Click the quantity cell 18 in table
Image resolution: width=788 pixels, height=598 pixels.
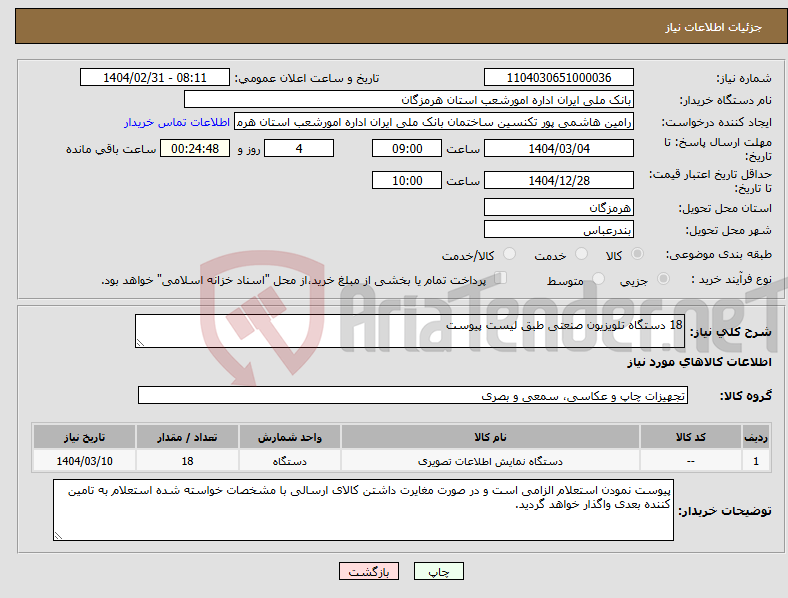pyautogui.click(x=187, y=461)
